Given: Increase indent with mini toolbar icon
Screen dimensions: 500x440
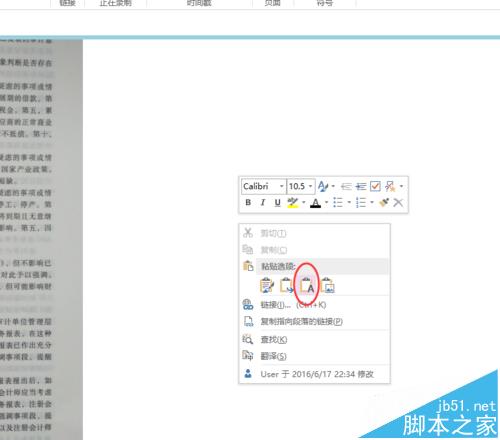Looking at the screenshot, I should point(361,186).
